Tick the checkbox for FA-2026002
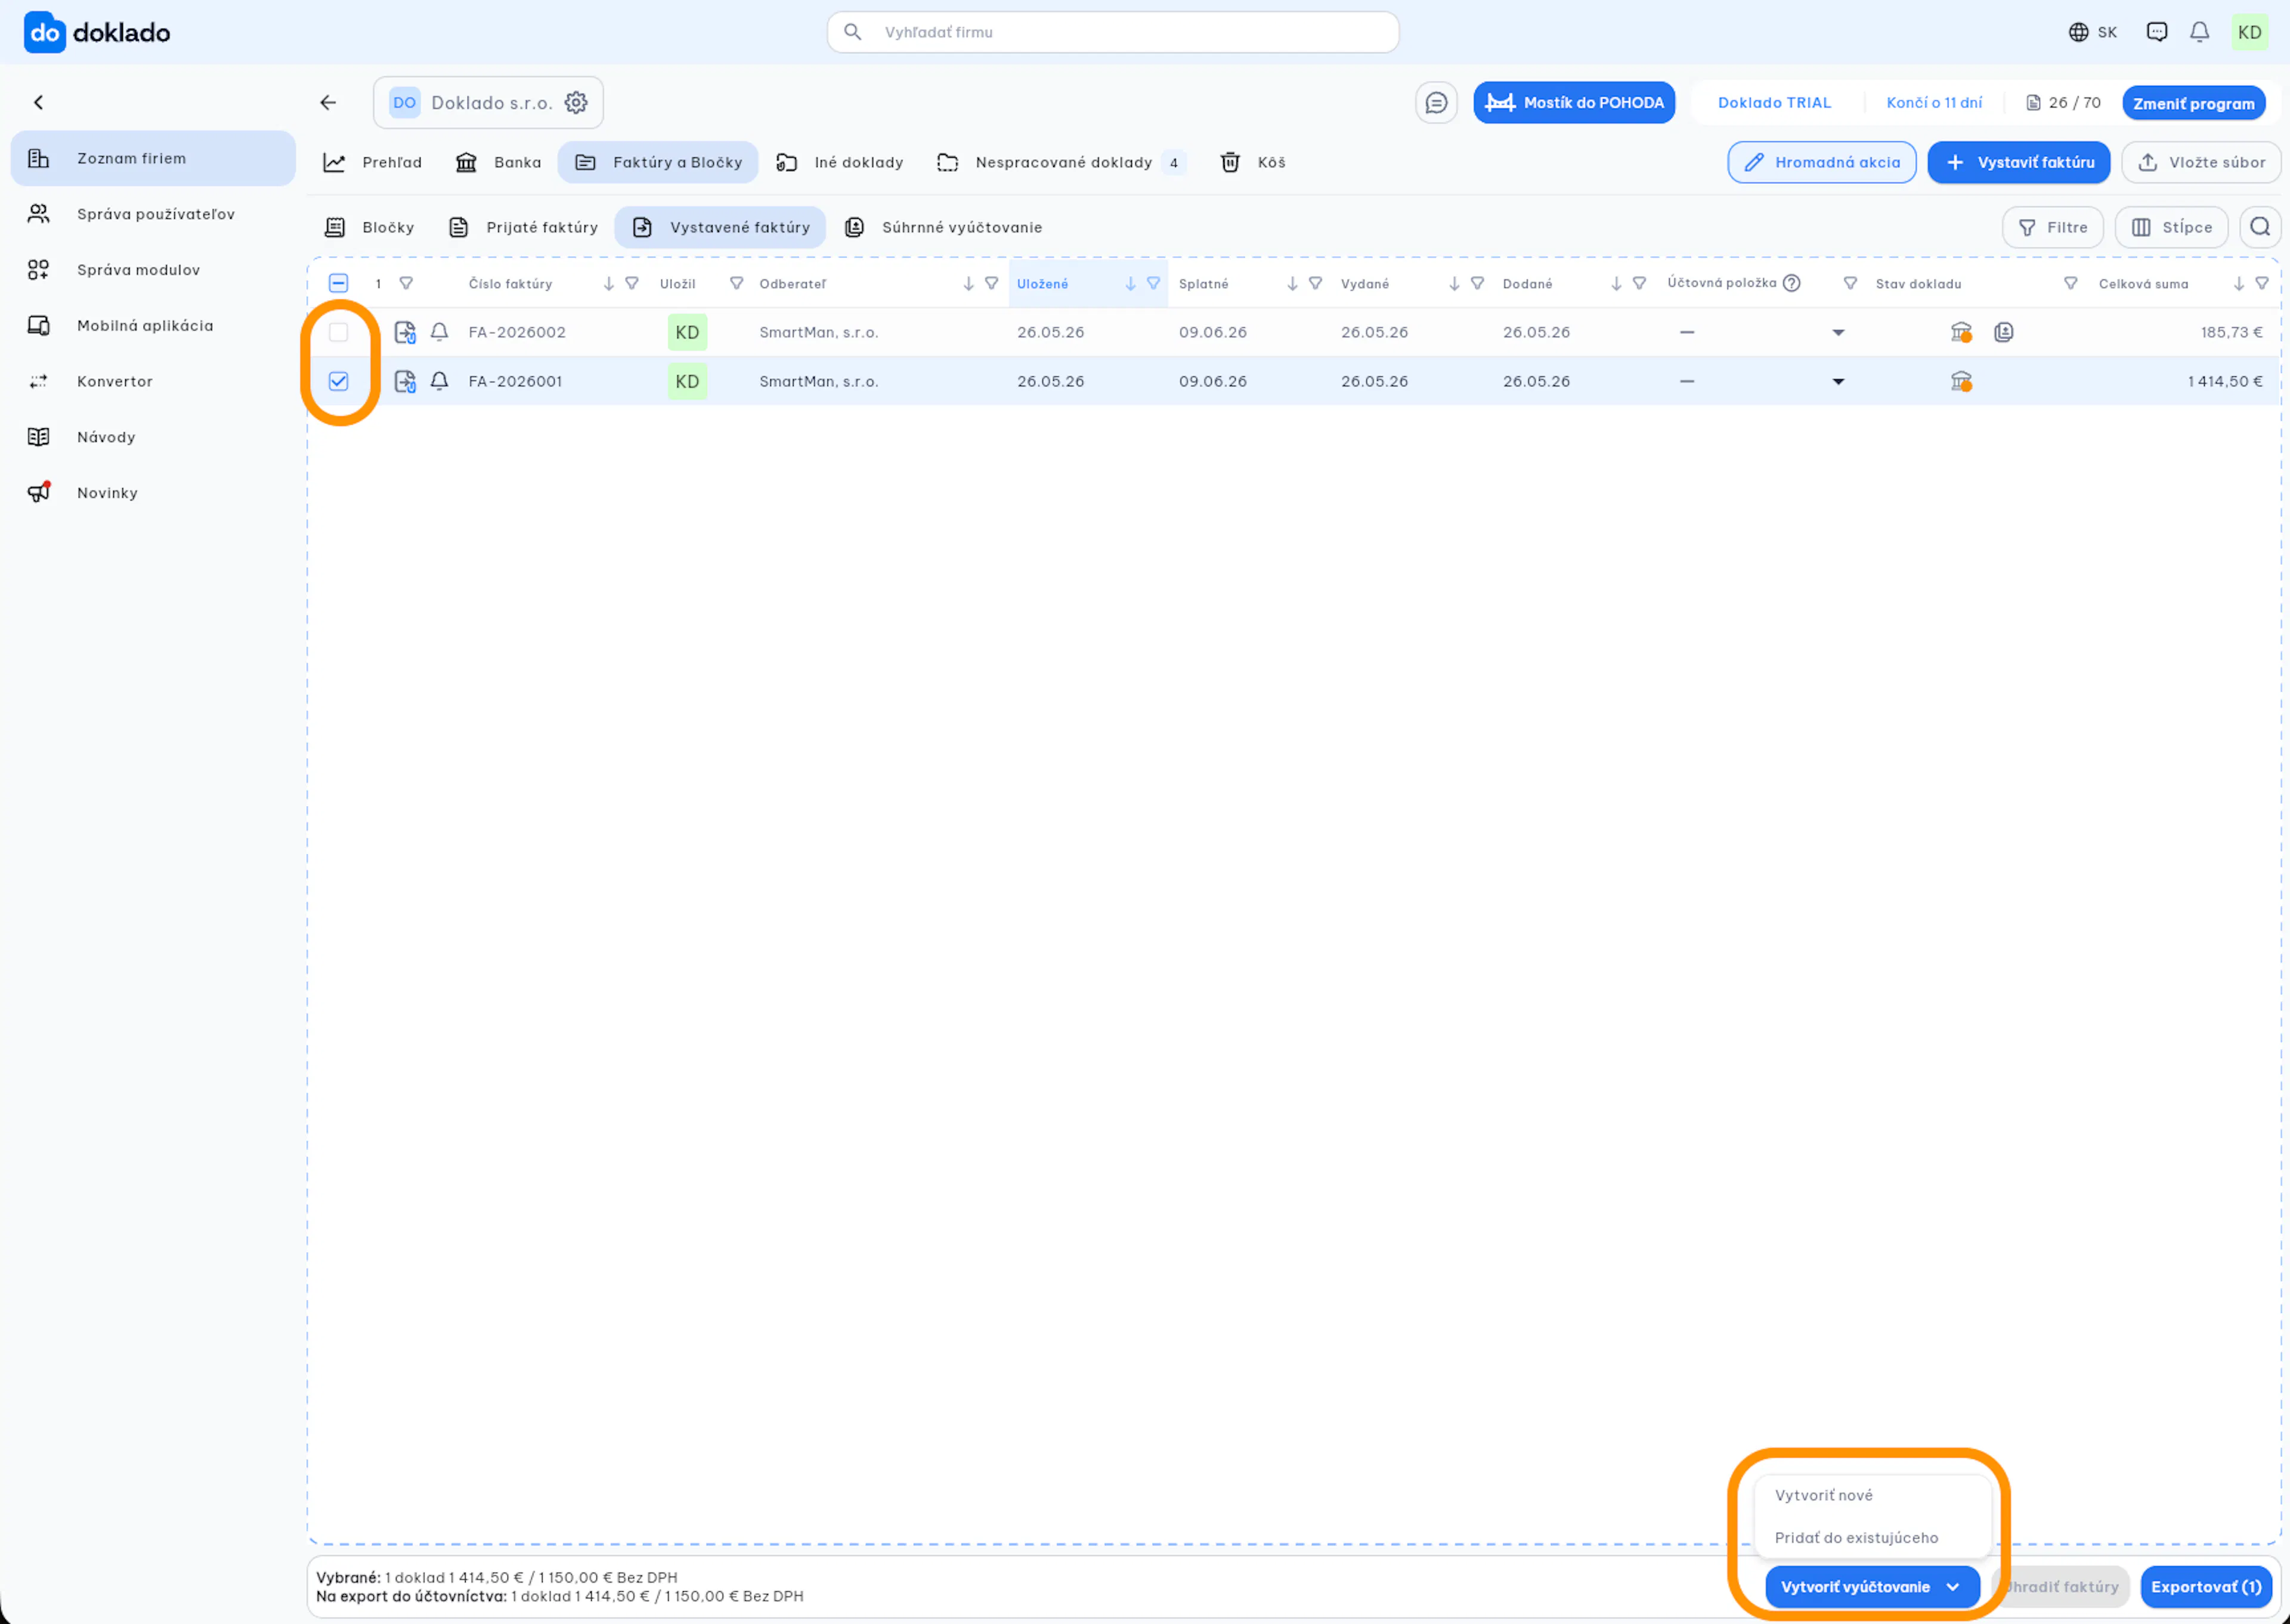The width and height of the screenshot is (2290, 1624). pos(338,332)
